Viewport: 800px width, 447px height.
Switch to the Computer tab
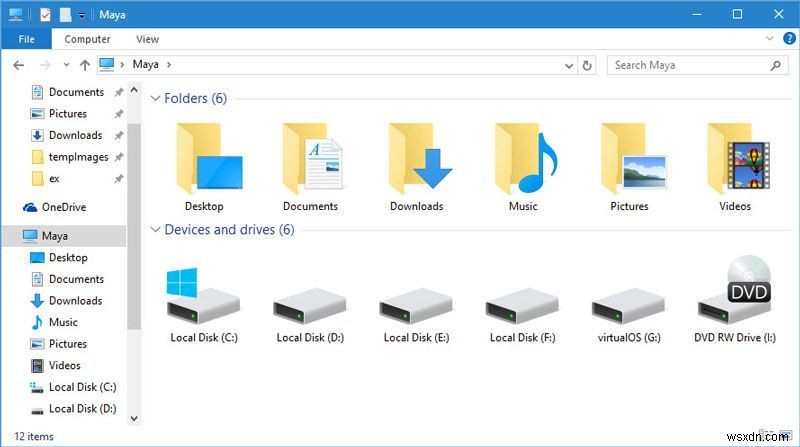tap(87, 39)
